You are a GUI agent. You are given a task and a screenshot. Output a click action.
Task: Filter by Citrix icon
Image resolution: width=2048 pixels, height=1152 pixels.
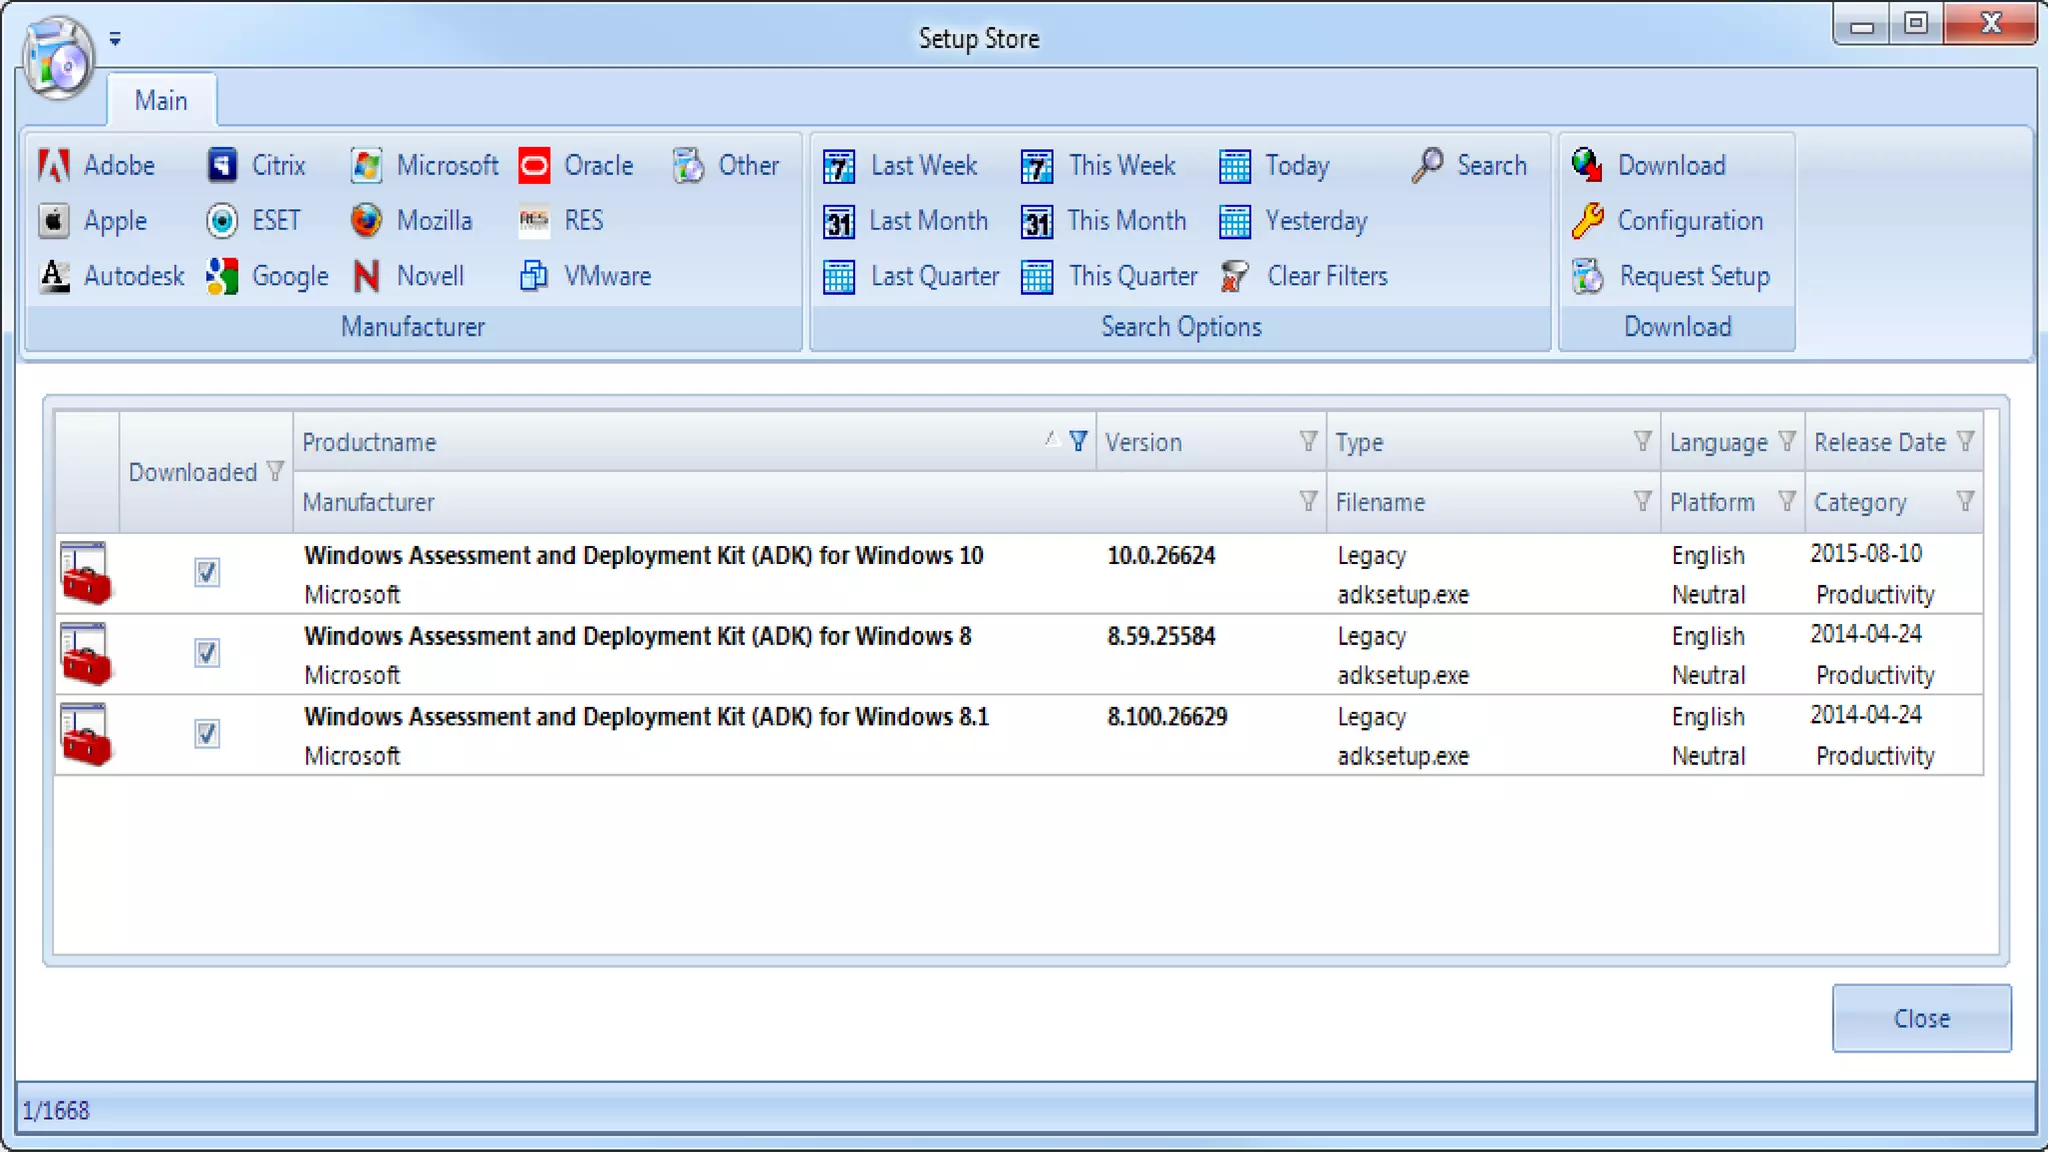222,165
